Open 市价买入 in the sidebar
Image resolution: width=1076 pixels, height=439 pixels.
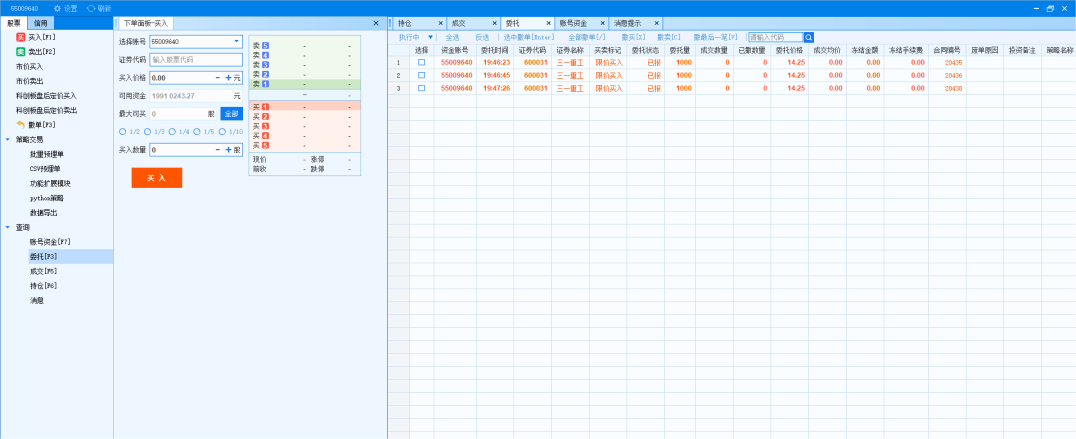[x=30, y=67]
